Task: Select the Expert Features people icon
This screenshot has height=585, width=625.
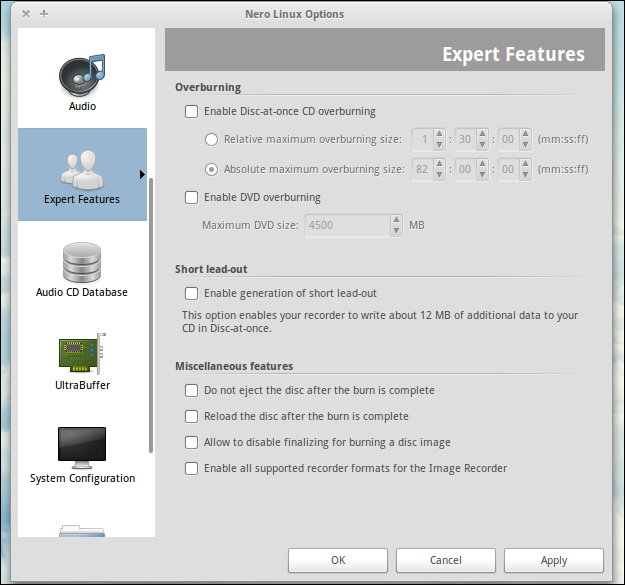Action: click(82, 170)
